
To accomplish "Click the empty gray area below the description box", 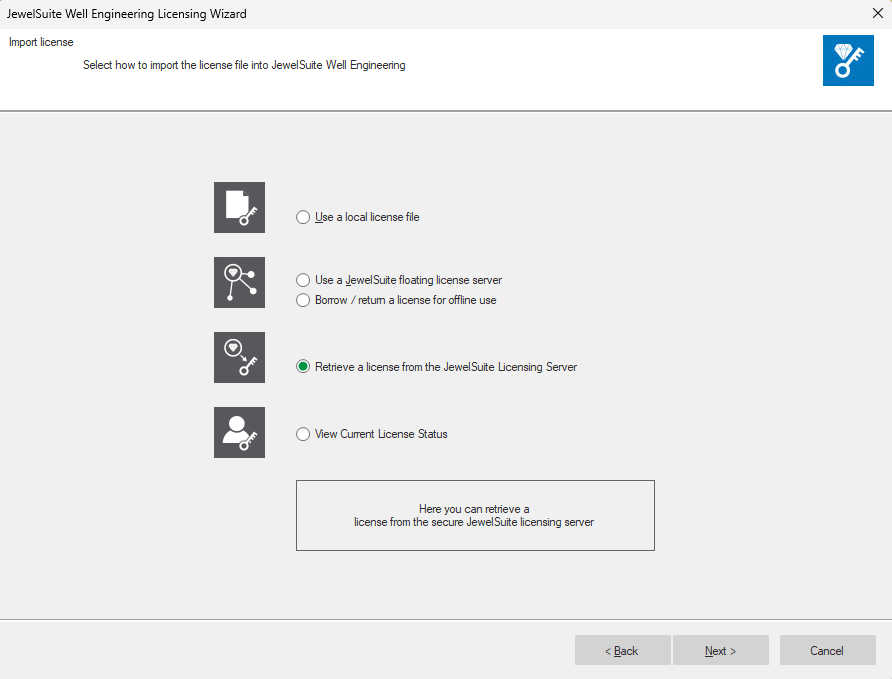I will (475, 585).
